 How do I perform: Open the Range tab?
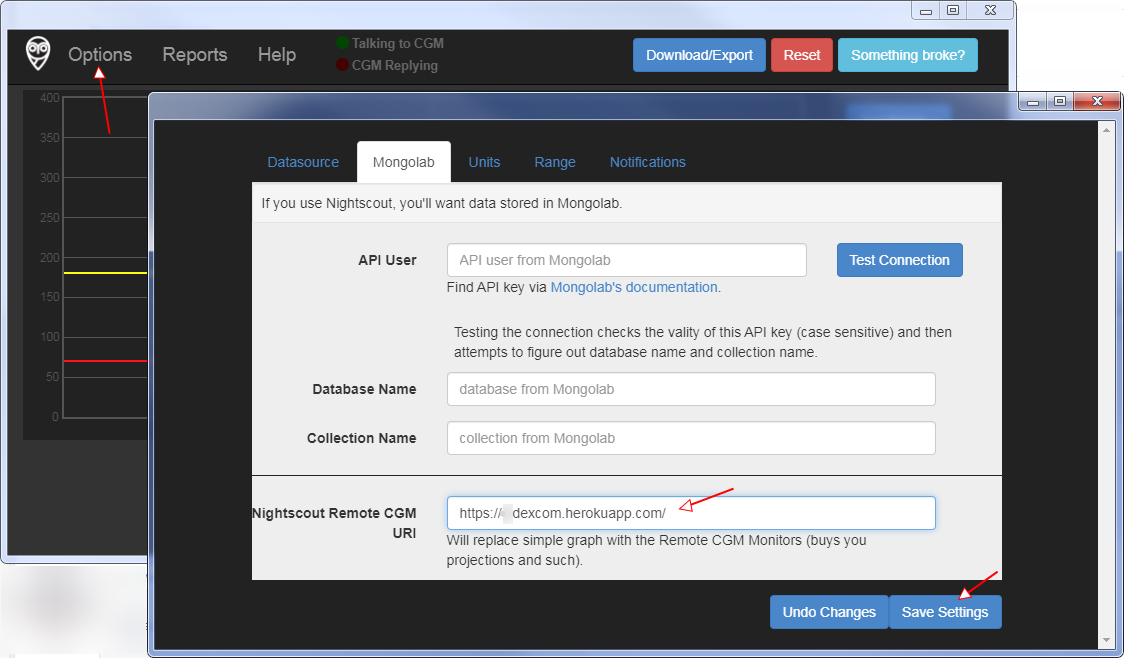tap(555, 162)
